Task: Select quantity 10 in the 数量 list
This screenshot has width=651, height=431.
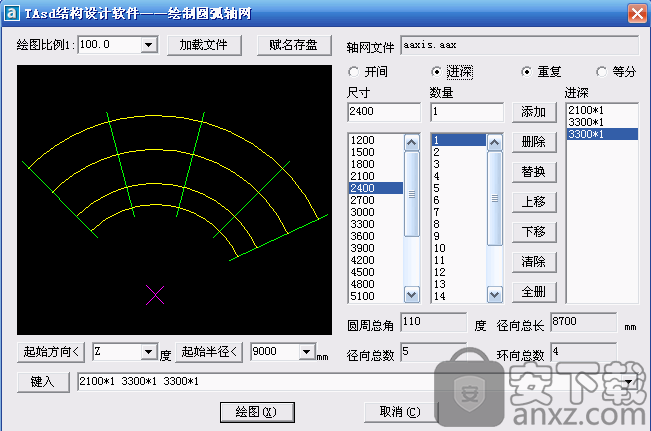Action: click(x=459, y=248)
